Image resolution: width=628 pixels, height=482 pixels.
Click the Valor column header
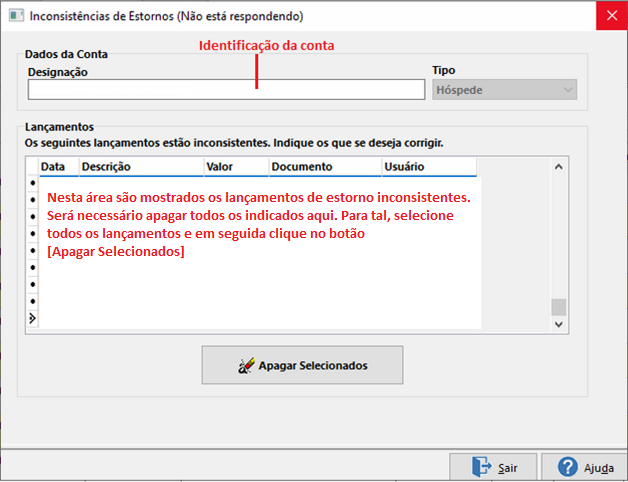(236, 167)
